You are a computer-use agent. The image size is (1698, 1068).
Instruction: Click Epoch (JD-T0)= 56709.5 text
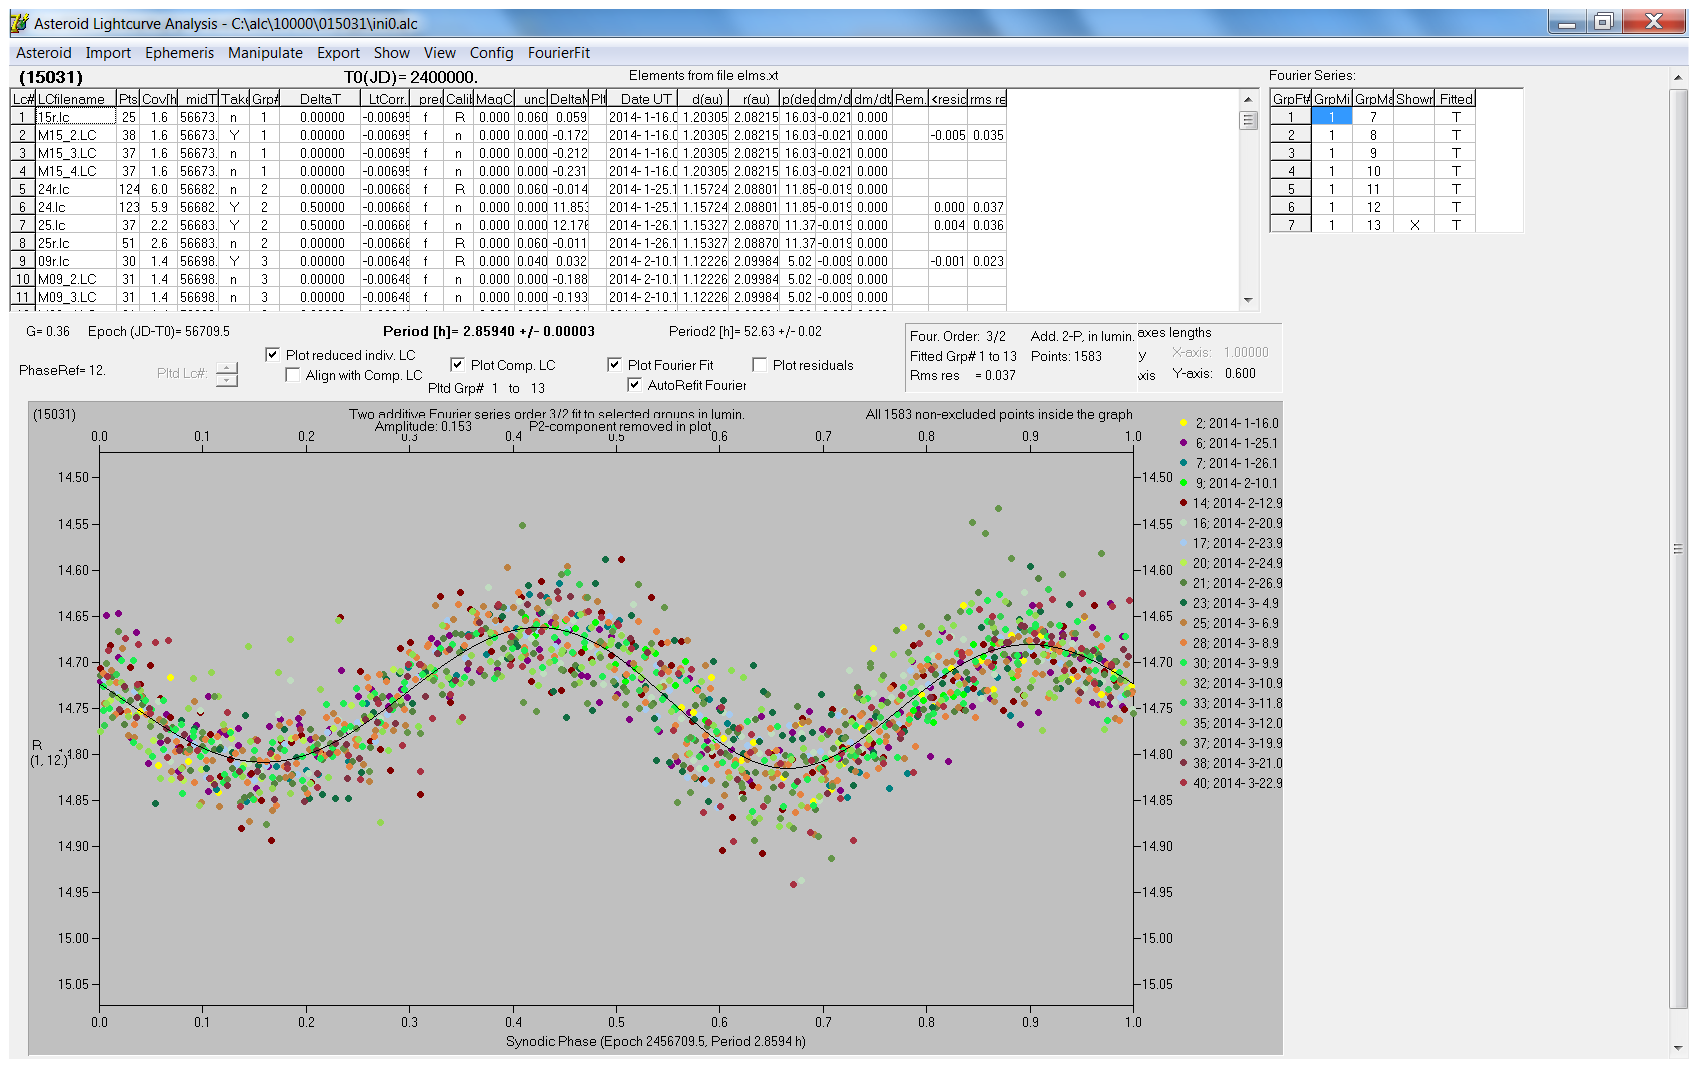pyautogui.click(x=159, y=331)
